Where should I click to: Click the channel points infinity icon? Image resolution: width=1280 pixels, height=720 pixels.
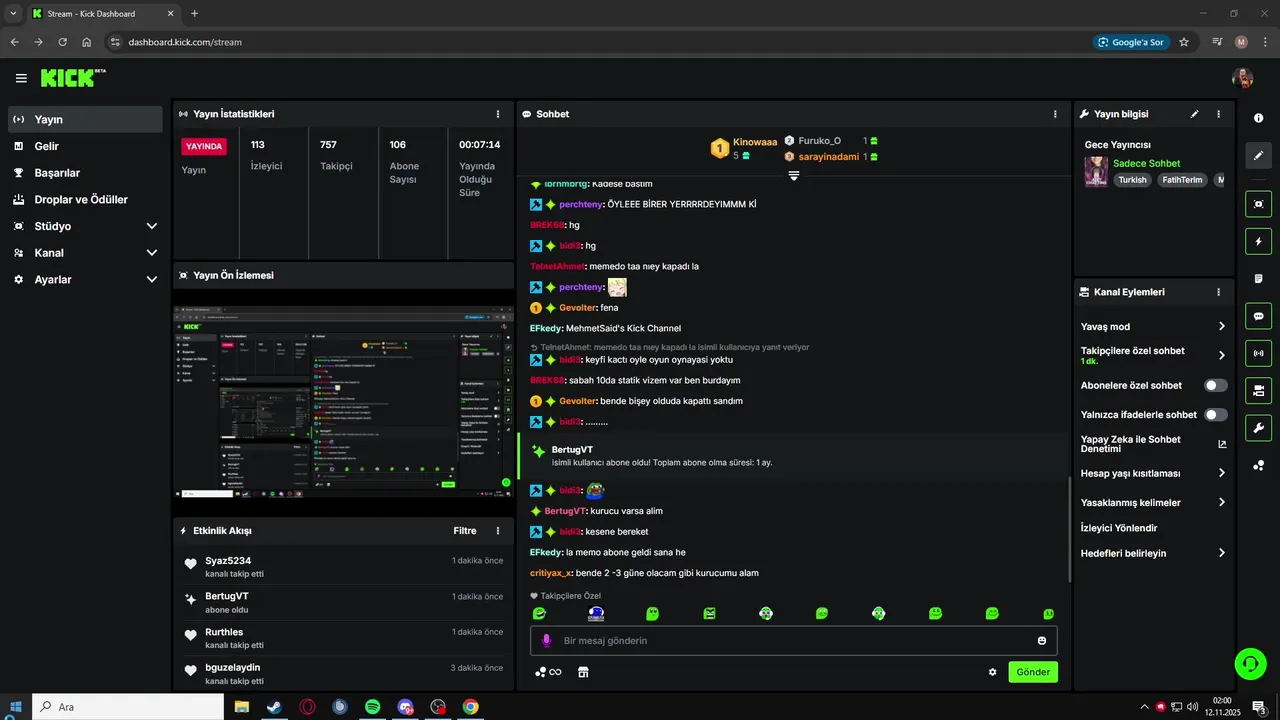[x=548, y=672]
